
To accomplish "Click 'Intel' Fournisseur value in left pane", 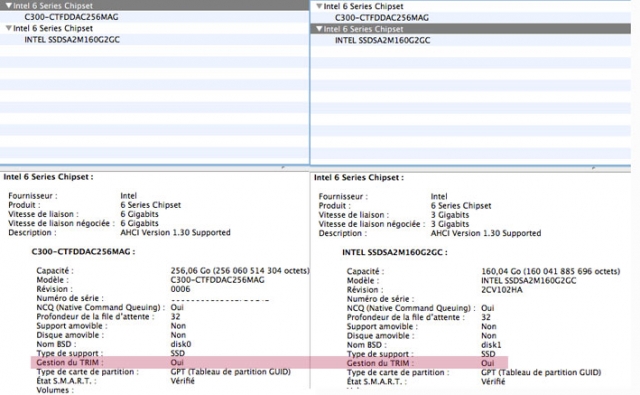I will coord(129,195).
